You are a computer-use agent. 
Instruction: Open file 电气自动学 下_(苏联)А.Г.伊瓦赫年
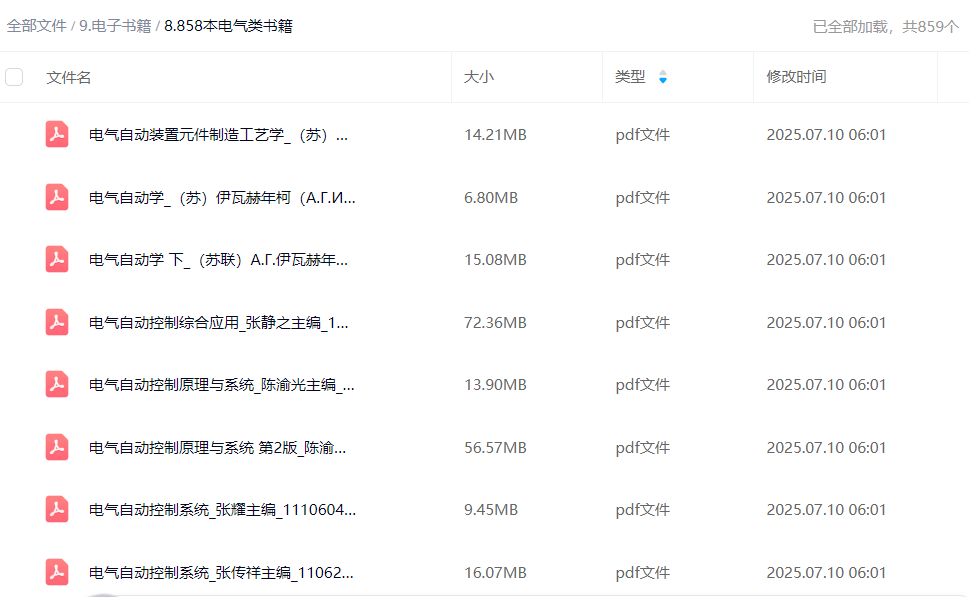219,260
